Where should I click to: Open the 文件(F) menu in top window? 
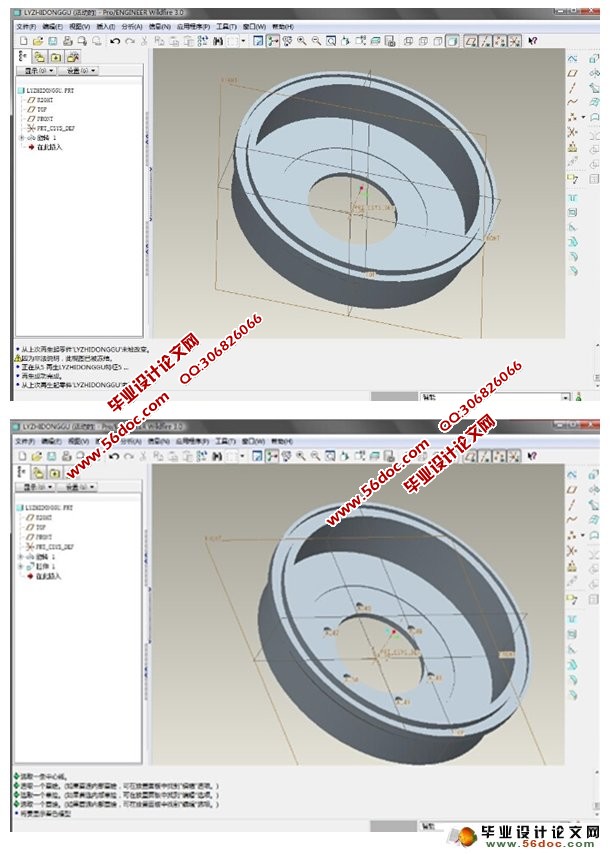click(26, 26)
